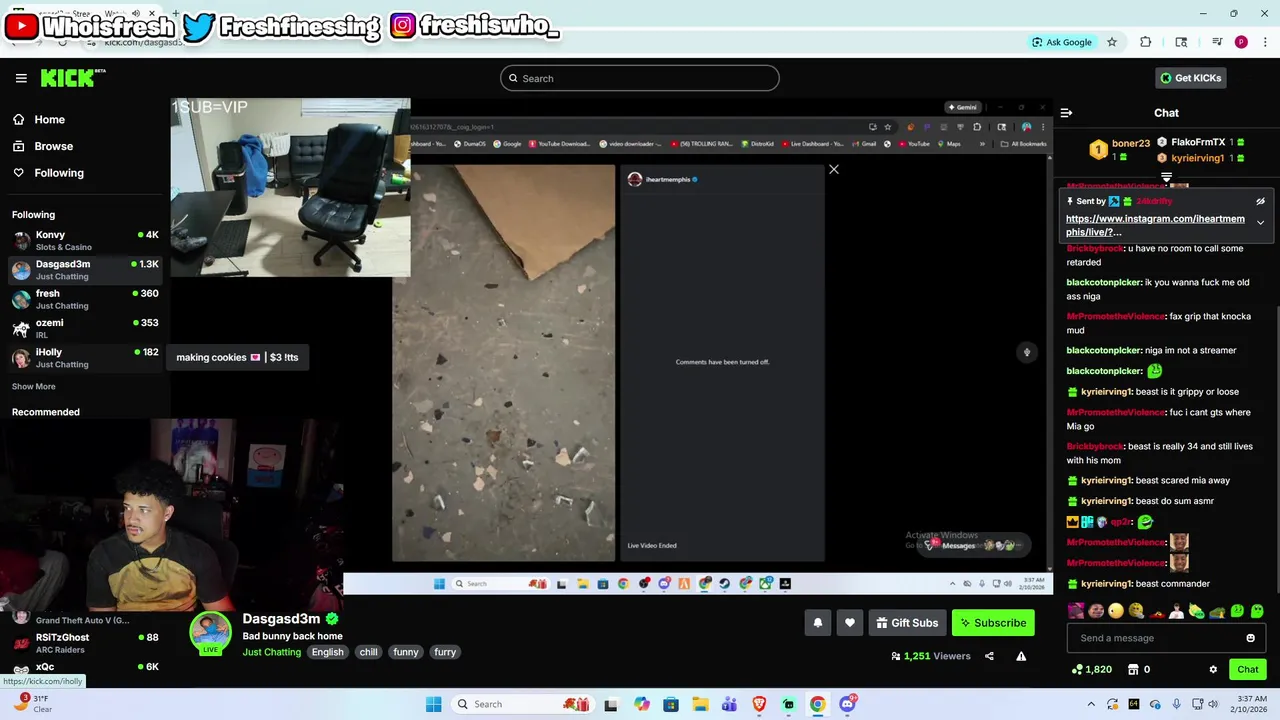Viewport: 1280px width, 720px height.
Task: Click the Subscribe button
Action: (x=992, y=623)
